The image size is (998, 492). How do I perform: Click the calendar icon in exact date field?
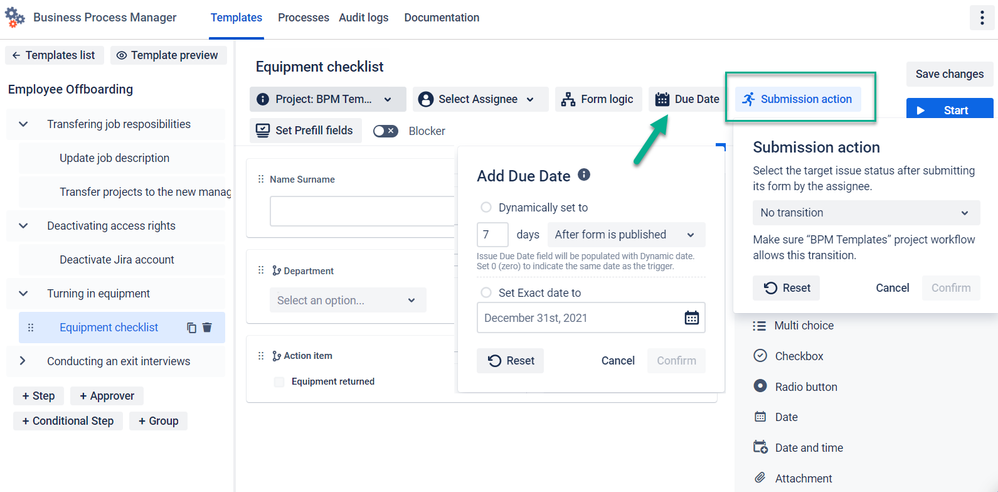pyautogui.click(x=691, y=318)
